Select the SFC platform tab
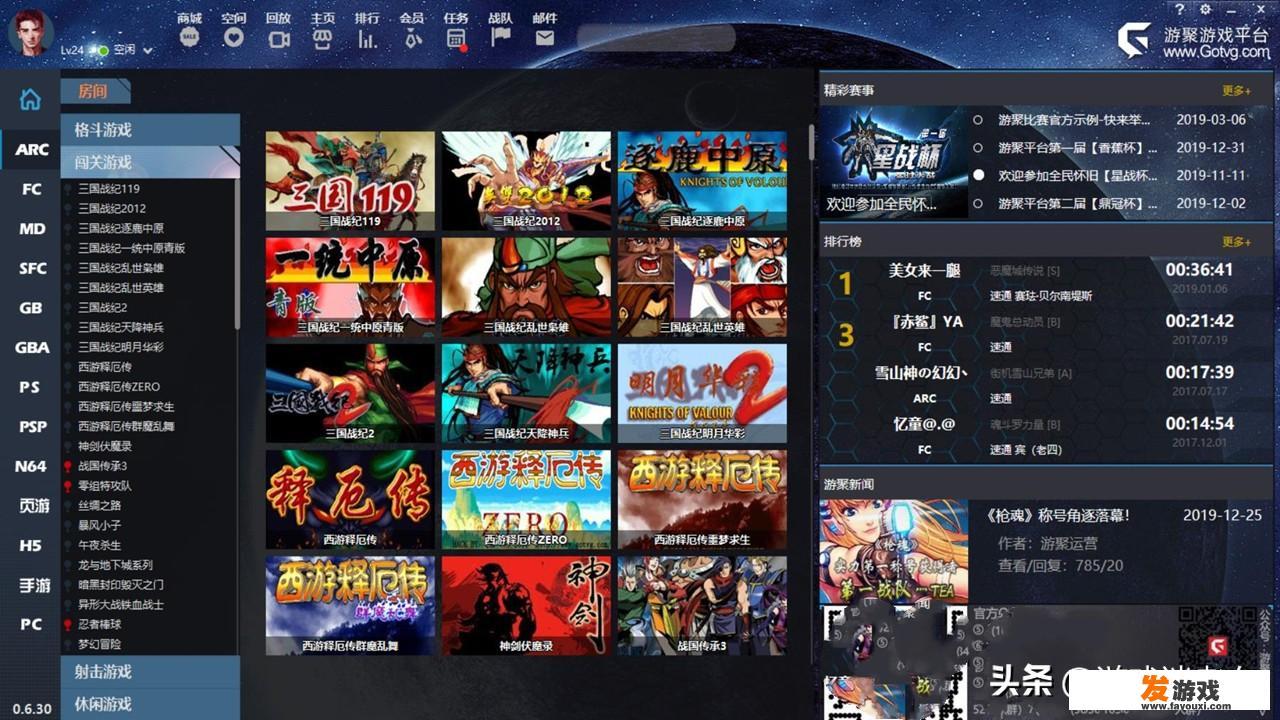The width and height of the screenshot is (1280, 720). 32,268
